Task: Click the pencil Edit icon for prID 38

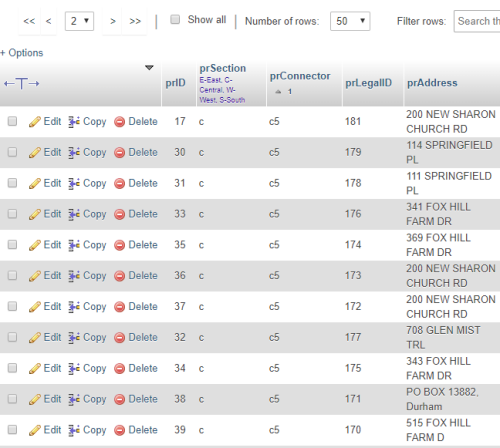Action: click(35, 399)
